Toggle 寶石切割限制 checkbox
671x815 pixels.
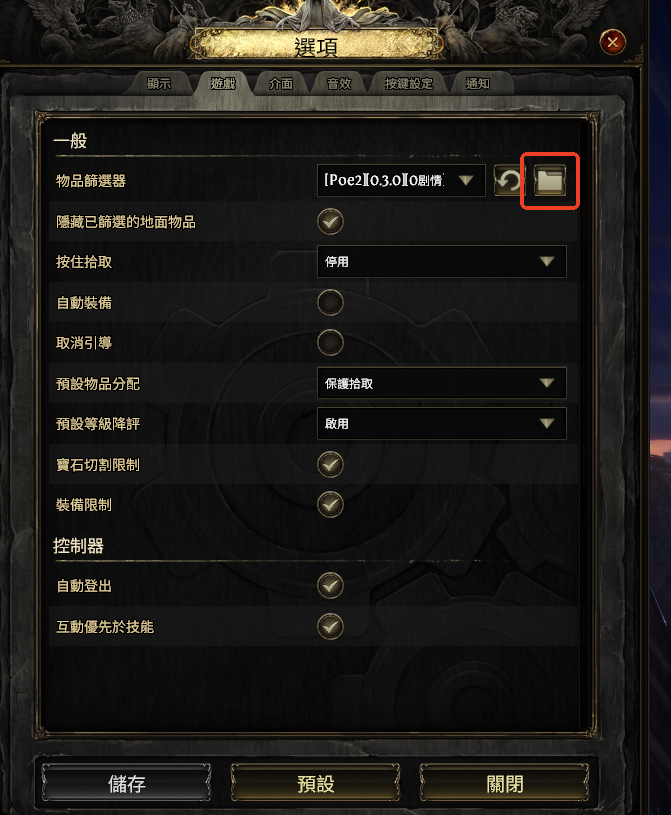tap(331, 464)
